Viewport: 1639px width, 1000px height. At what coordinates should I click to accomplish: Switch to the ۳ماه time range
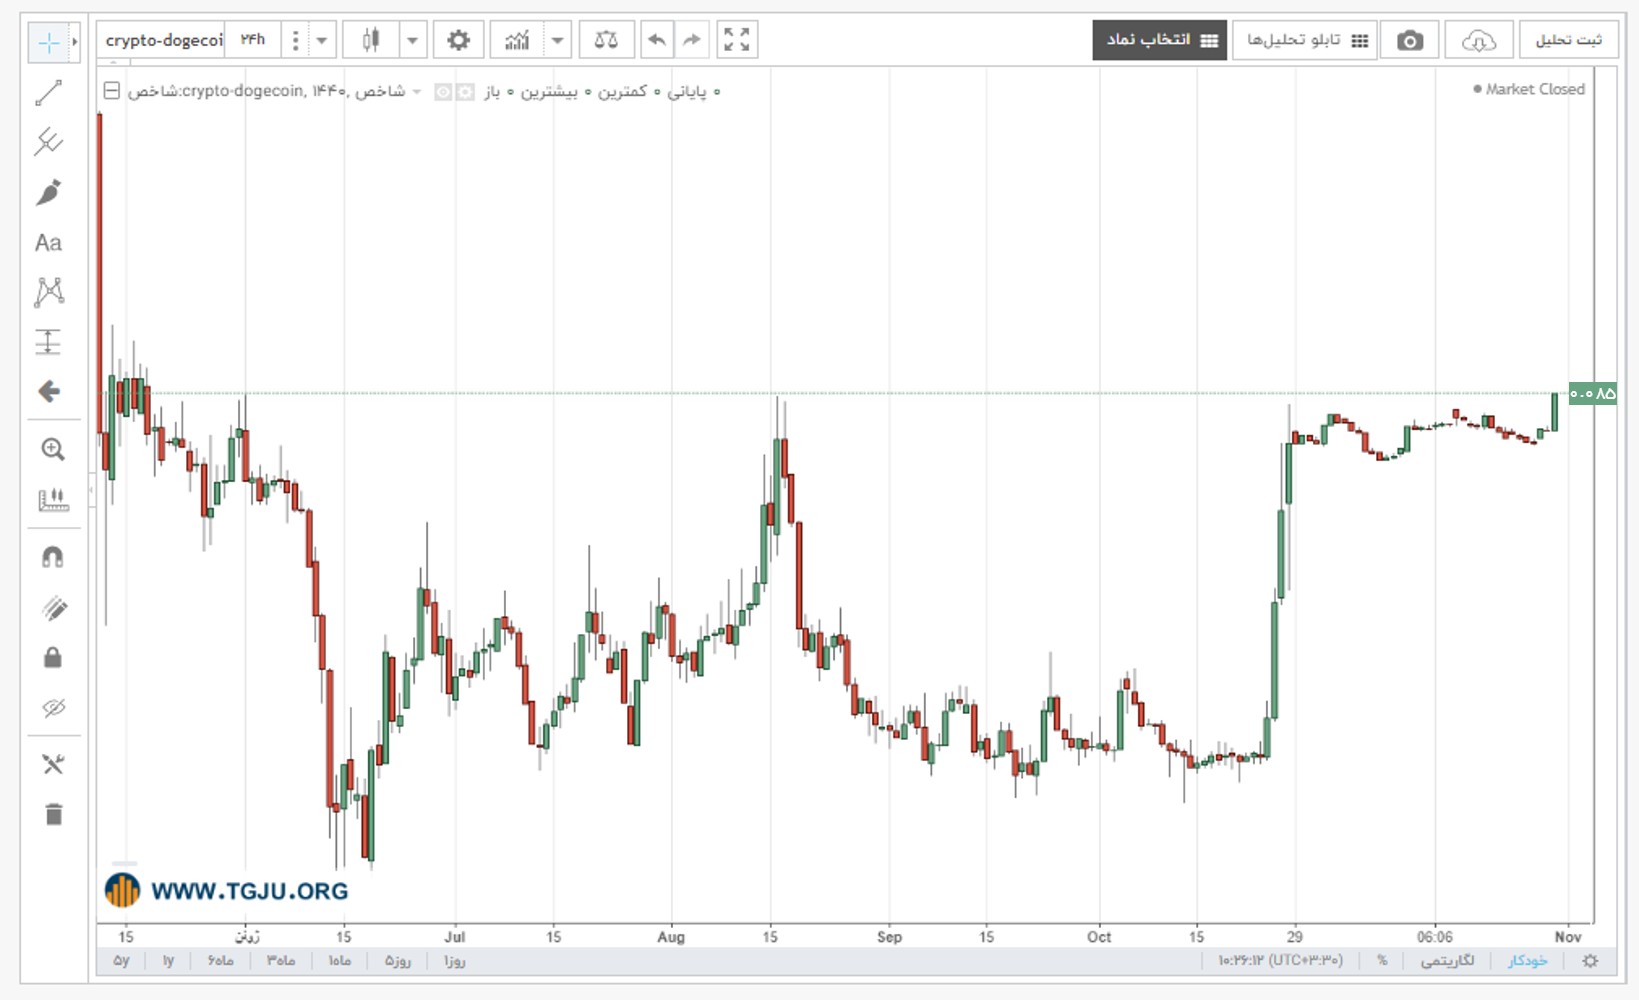pos(280,961)
